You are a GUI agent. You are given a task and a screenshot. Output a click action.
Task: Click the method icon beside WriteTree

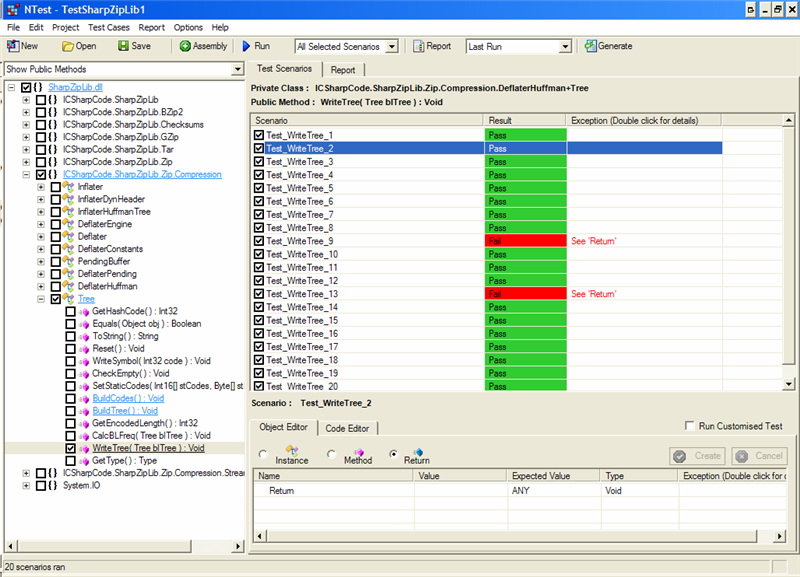point(84,449)
